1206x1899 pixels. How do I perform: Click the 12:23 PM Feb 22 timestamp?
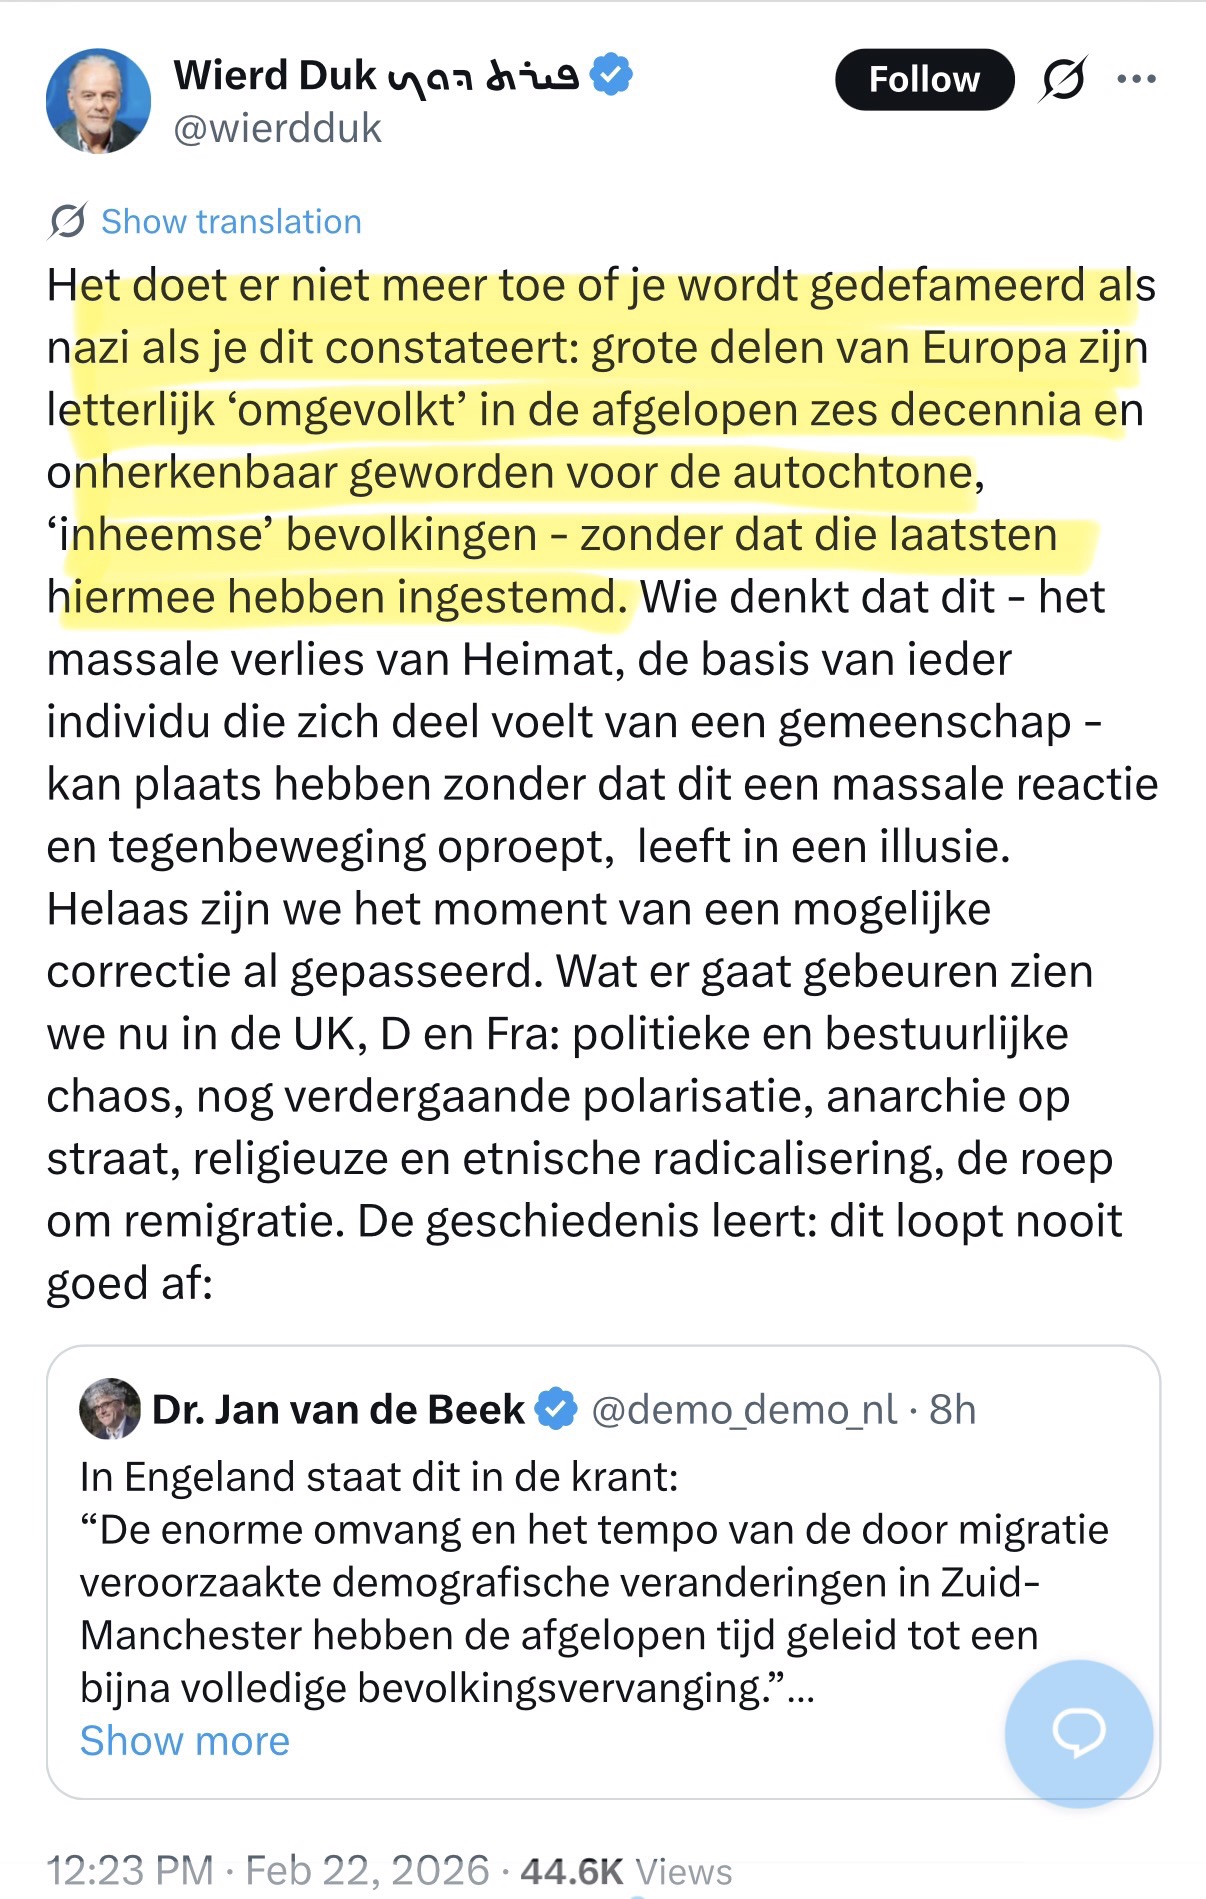tap(268, 1870)
